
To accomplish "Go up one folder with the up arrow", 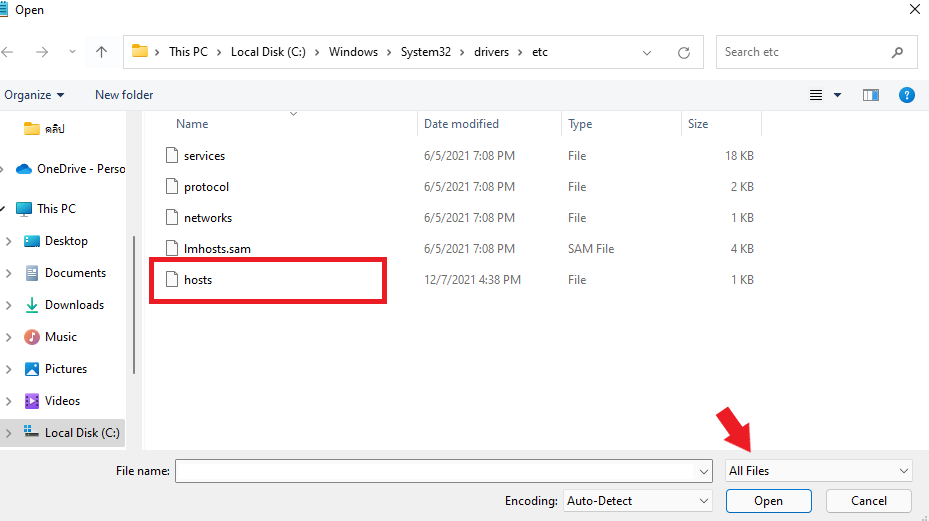I will click(101, 52).
